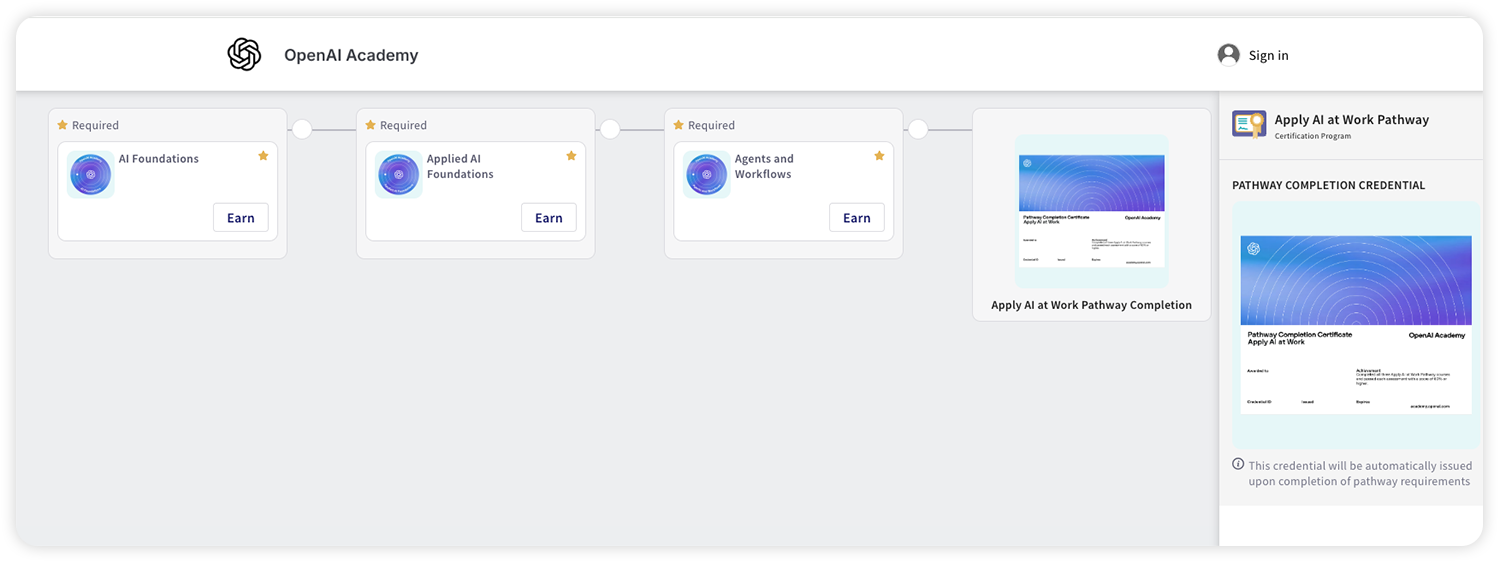Image resolution: width=1500 pixels, height=563 pixels.
Task: Click the Required label above AI Foundations
Action: 95,125
